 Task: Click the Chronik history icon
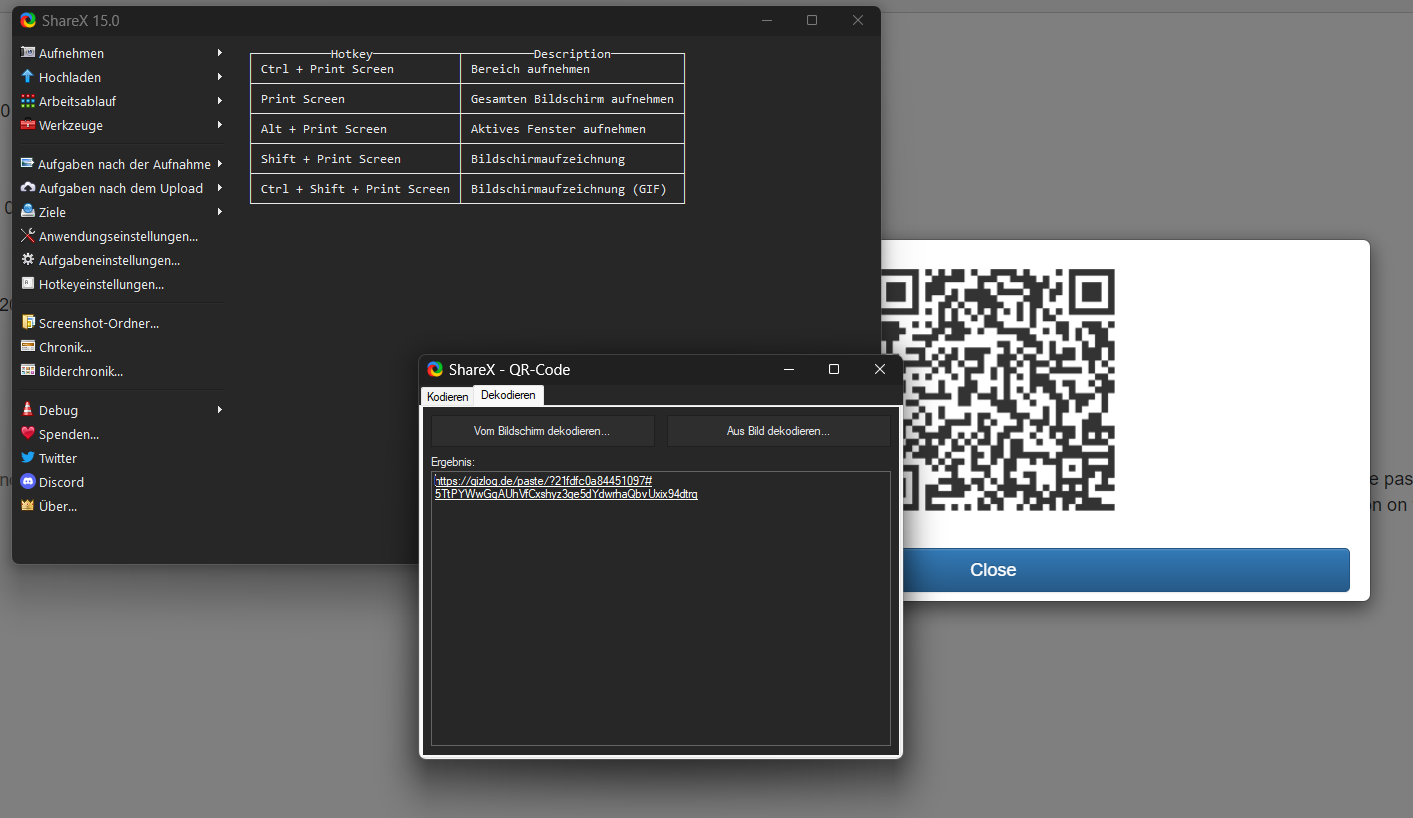pos(28,347)
